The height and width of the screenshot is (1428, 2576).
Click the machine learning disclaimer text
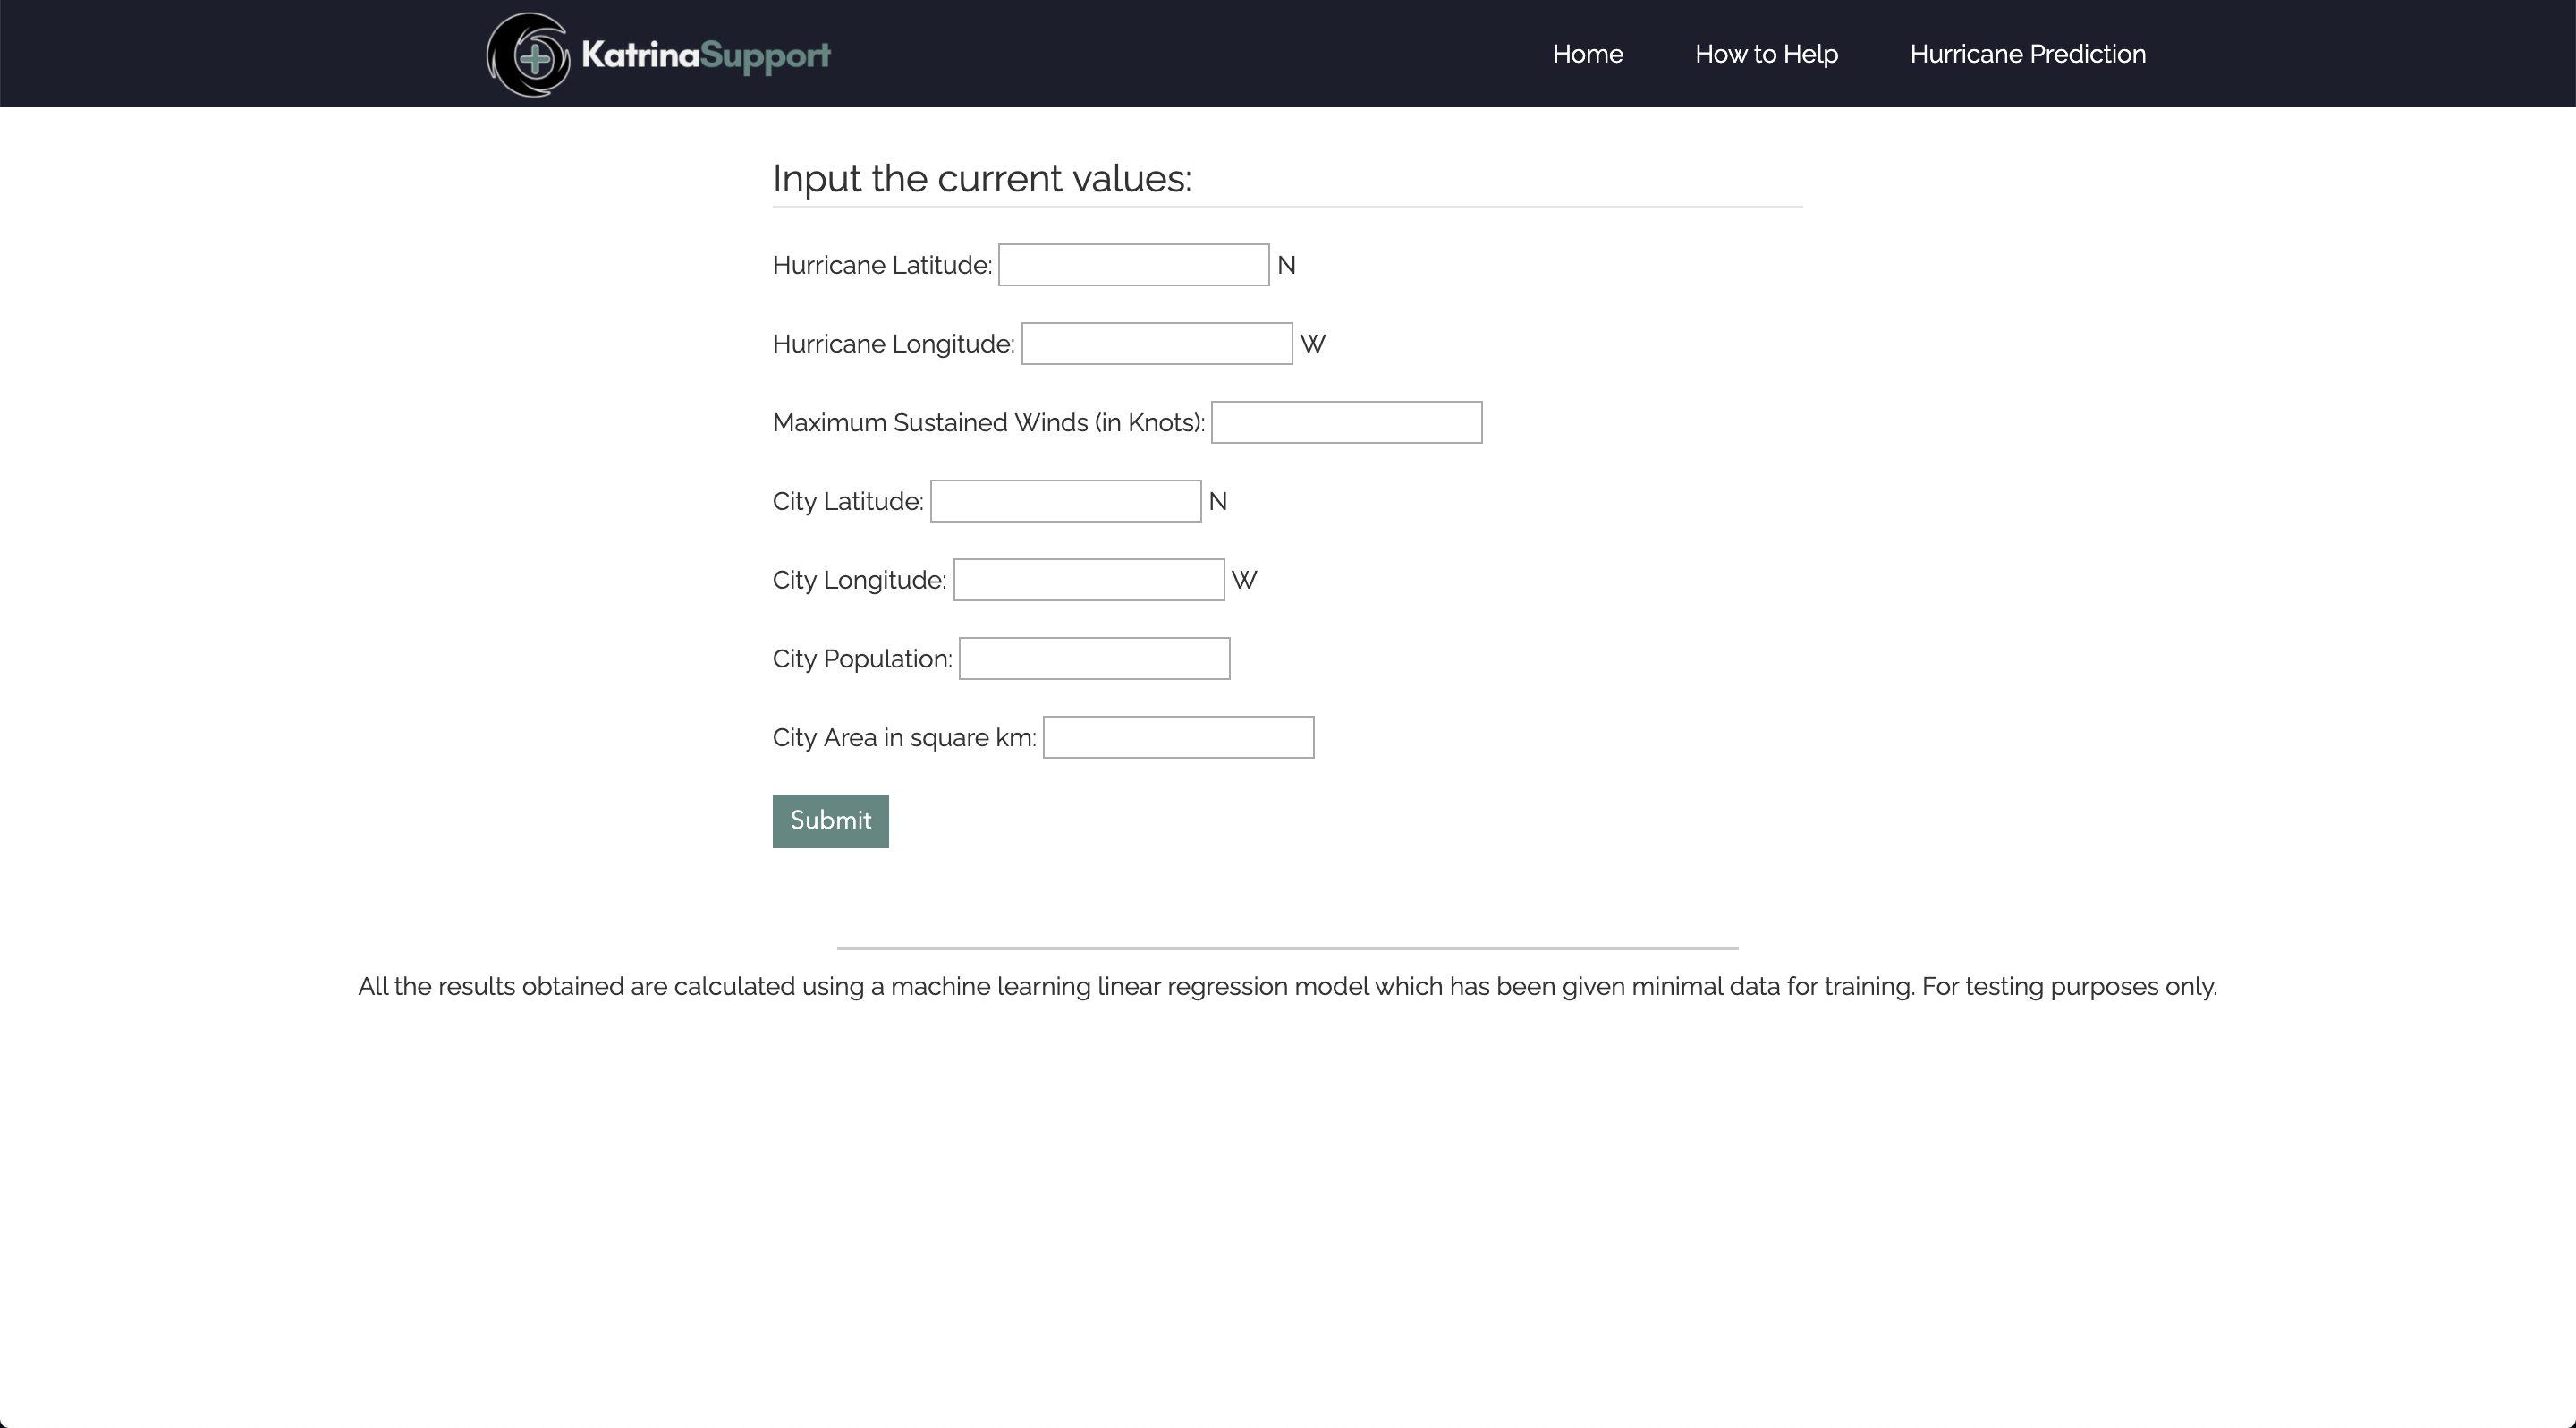pyautogui.click(x=1287, y=987)
